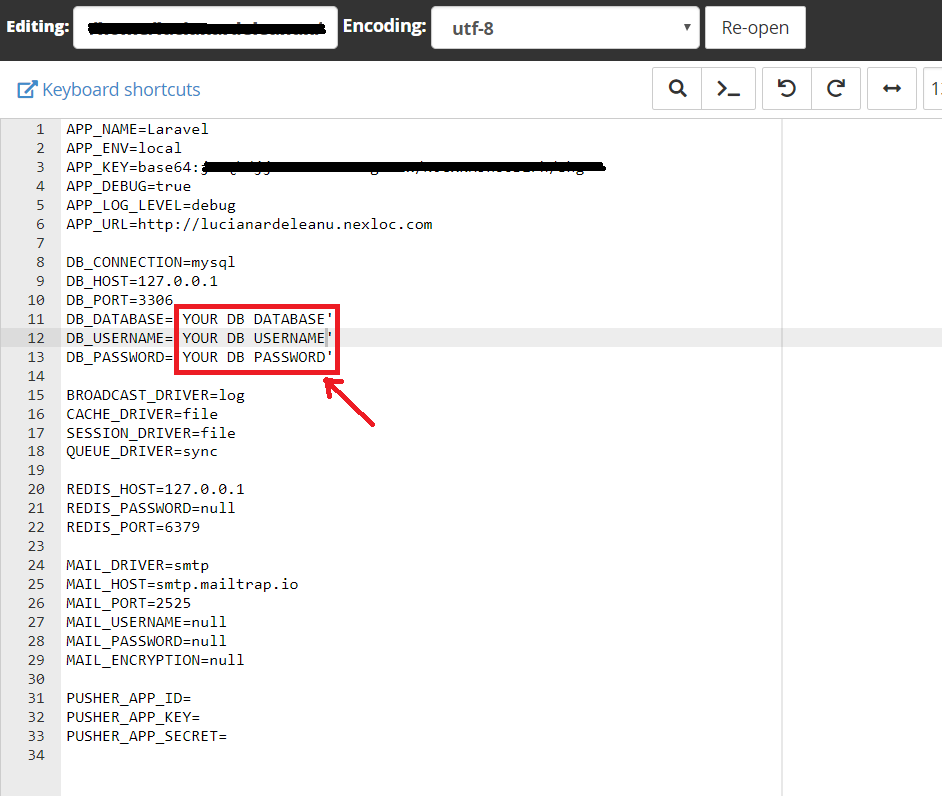Click on the APP_URL line
Viewport: 942px width, 796px height.
pyautogui.click(x=249, y=224)
